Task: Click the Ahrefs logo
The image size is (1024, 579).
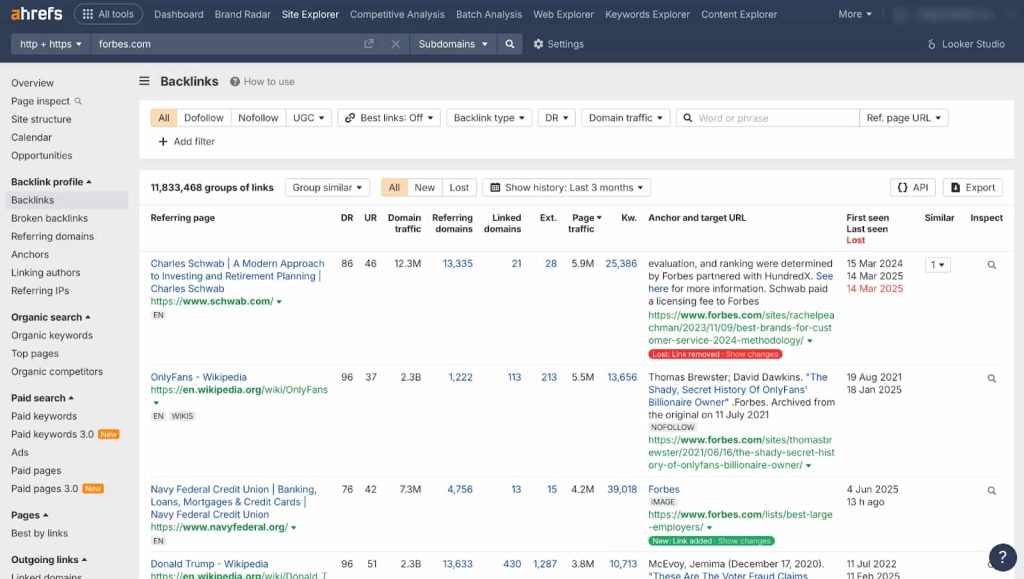Action: tap(37, 13)
